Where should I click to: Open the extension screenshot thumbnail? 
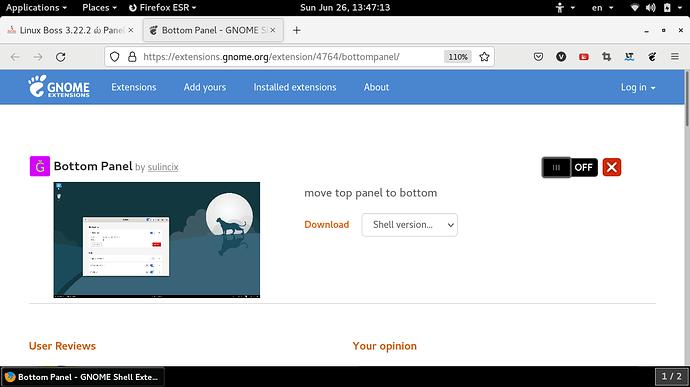click(x=157, y=240)
